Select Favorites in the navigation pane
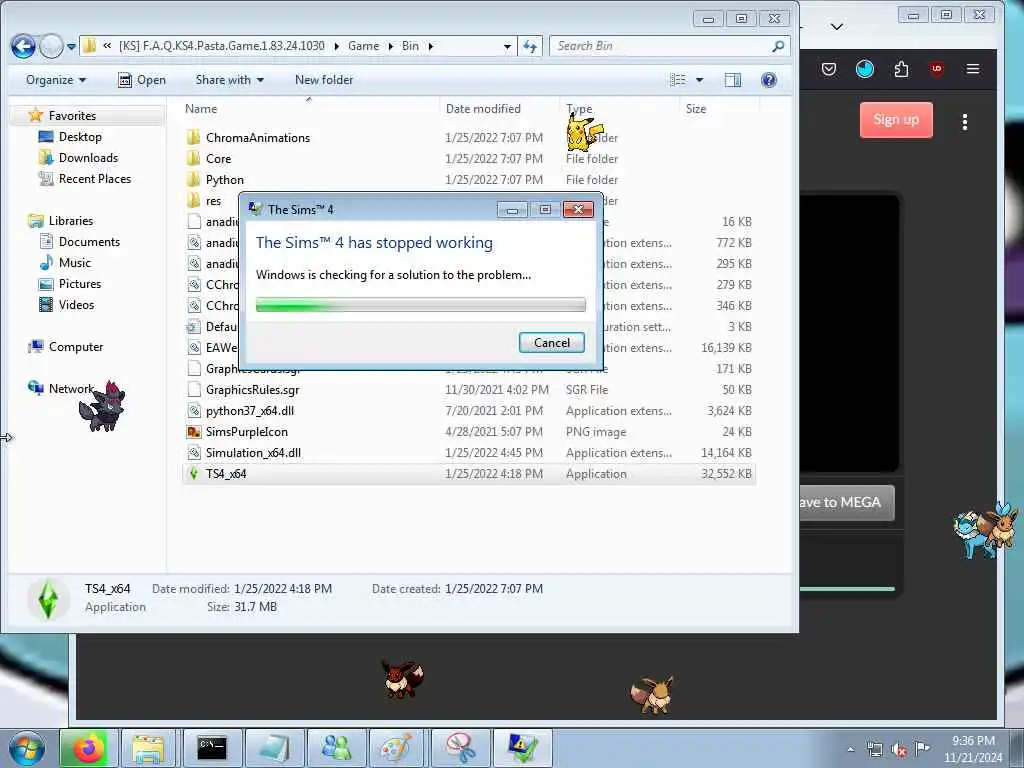1024x768 pixels. coord(72,116)
